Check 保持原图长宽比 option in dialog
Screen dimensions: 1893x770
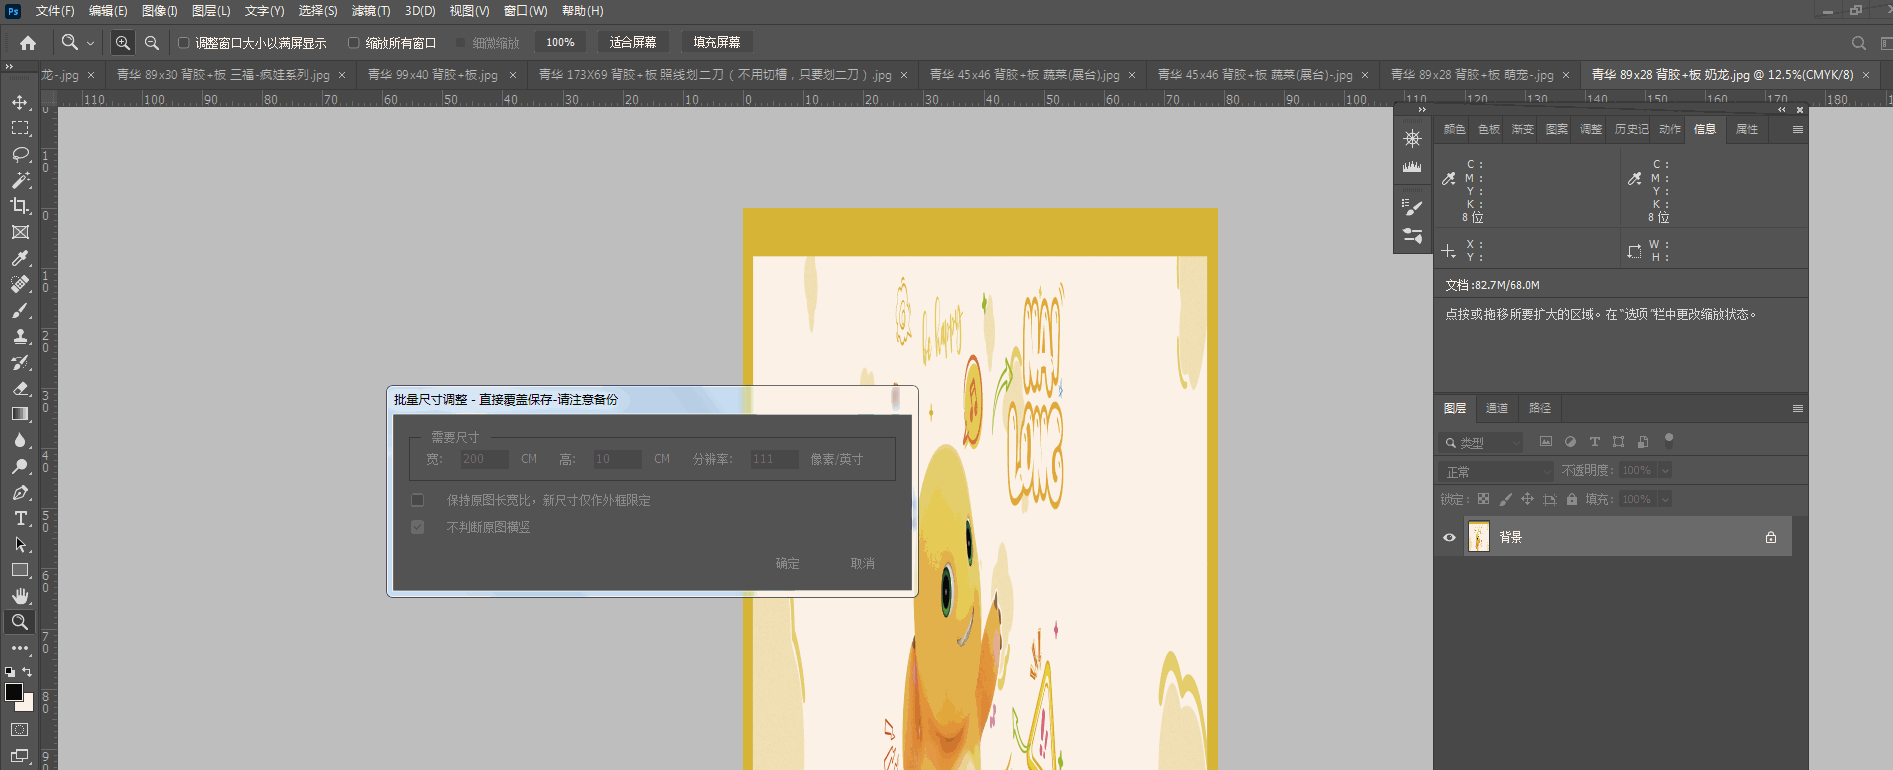point(418,500)
